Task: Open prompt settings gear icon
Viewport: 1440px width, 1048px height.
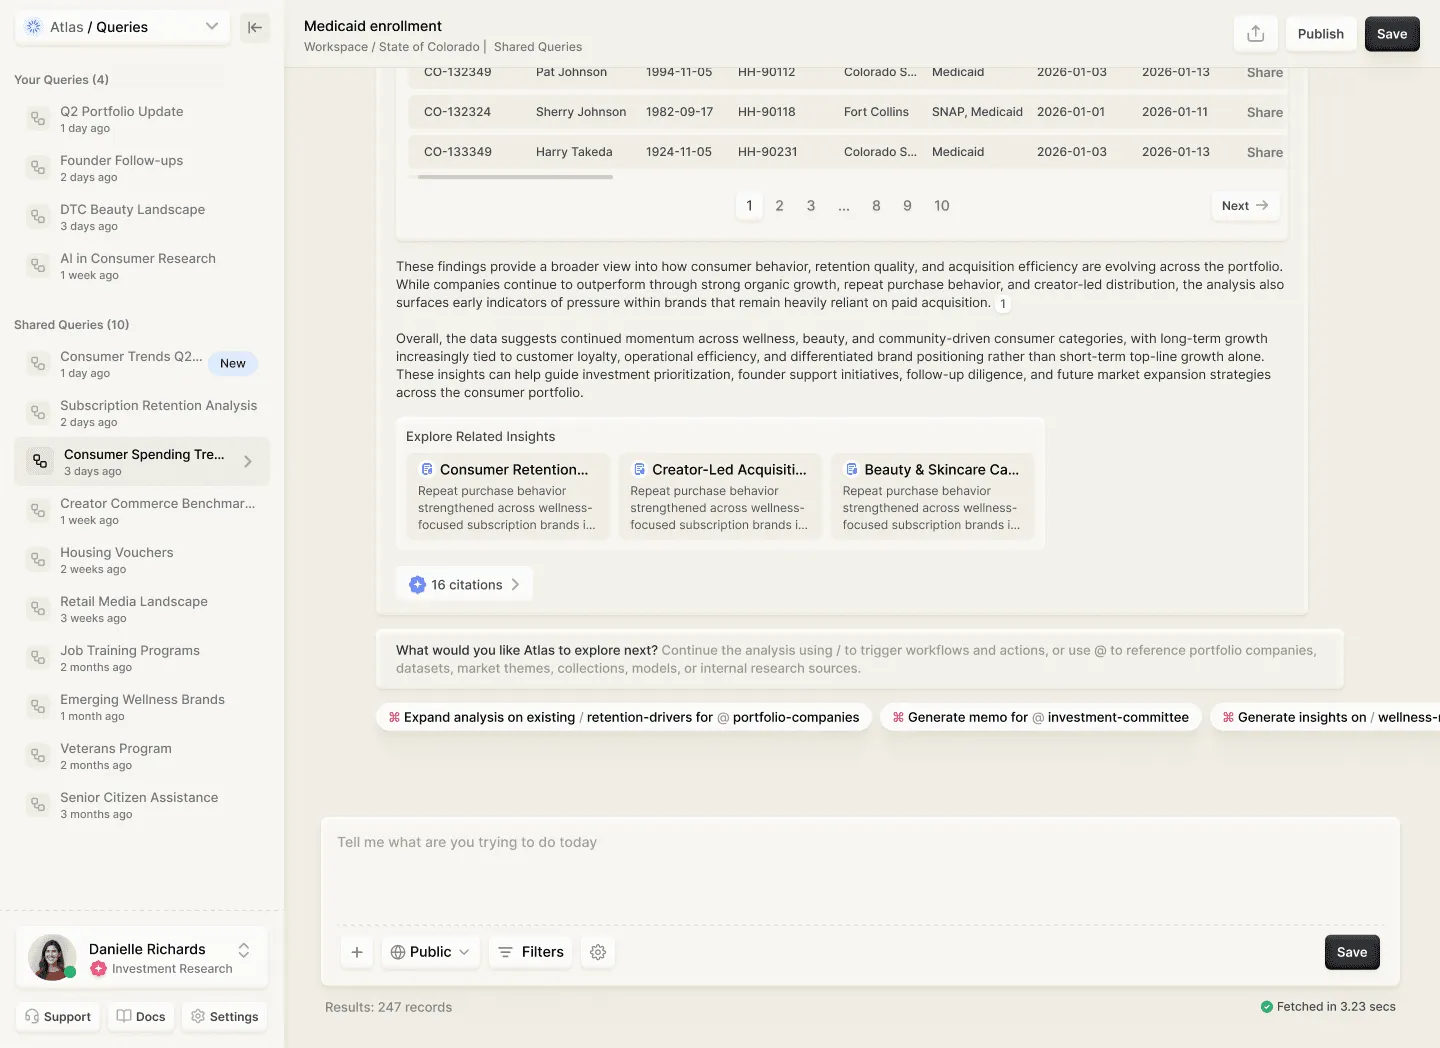Action: (598, 952)
